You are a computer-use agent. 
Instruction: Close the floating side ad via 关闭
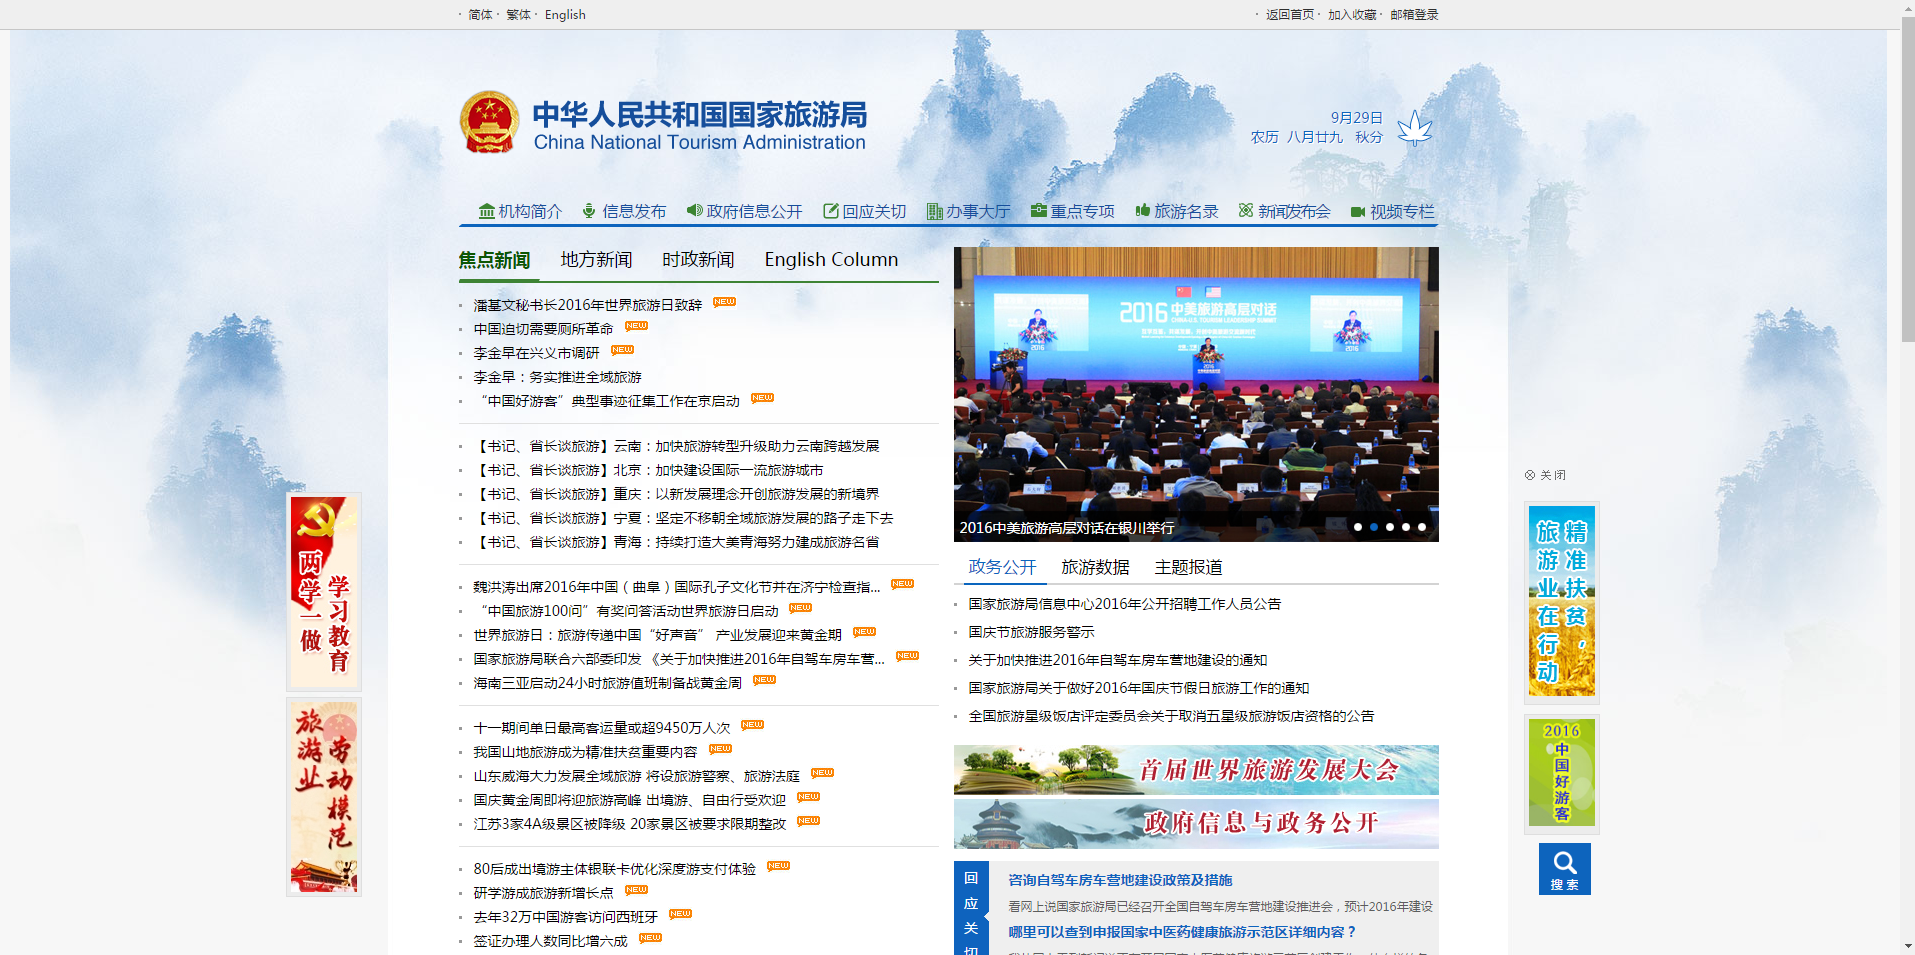[x=1545, y=475]
